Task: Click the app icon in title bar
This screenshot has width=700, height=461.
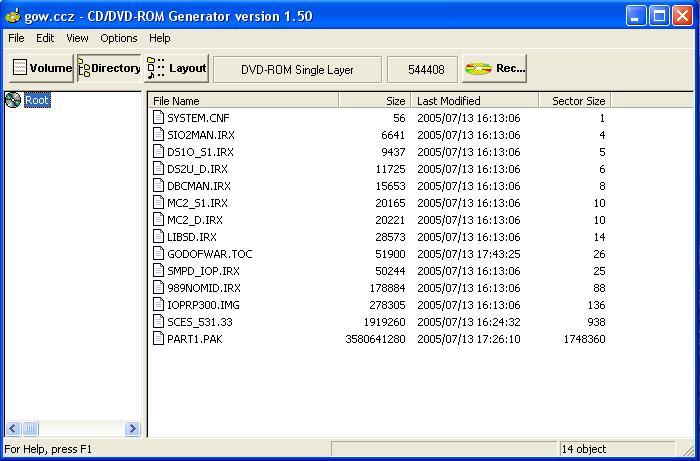Action: pos(12,16)
